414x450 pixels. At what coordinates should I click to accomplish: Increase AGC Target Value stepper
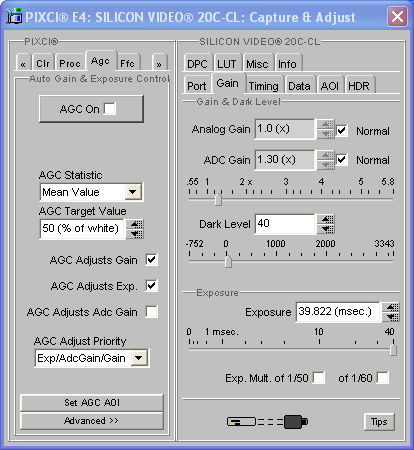pyautogui.click(x=136, y=224)
